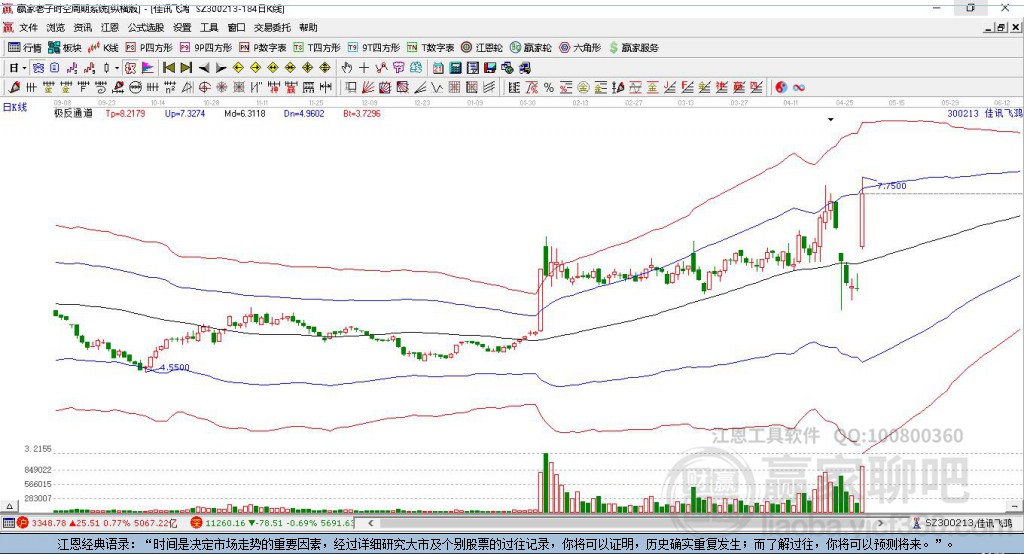Toggle the boxed indicator icon beside gradient triangle

click(131, 68)
